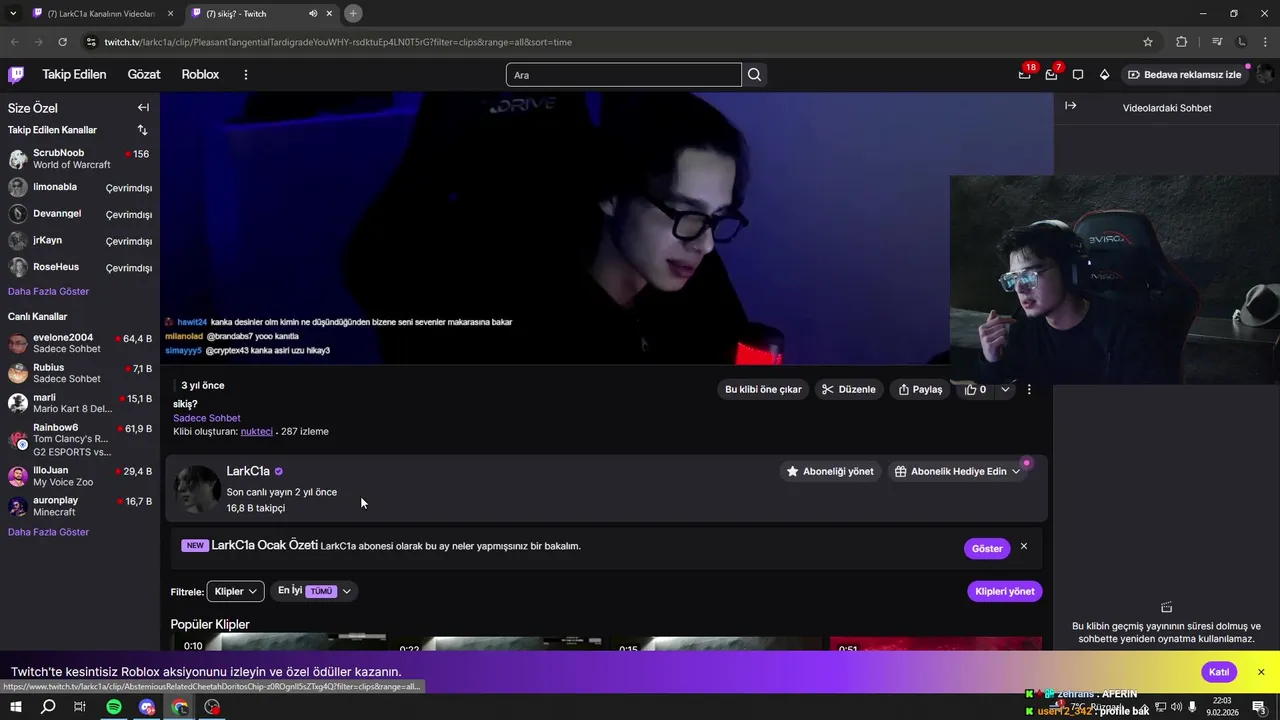1280x720 pixels.
Task: Go to the Takip Edilen tab
Action: (x=74, y=75)
